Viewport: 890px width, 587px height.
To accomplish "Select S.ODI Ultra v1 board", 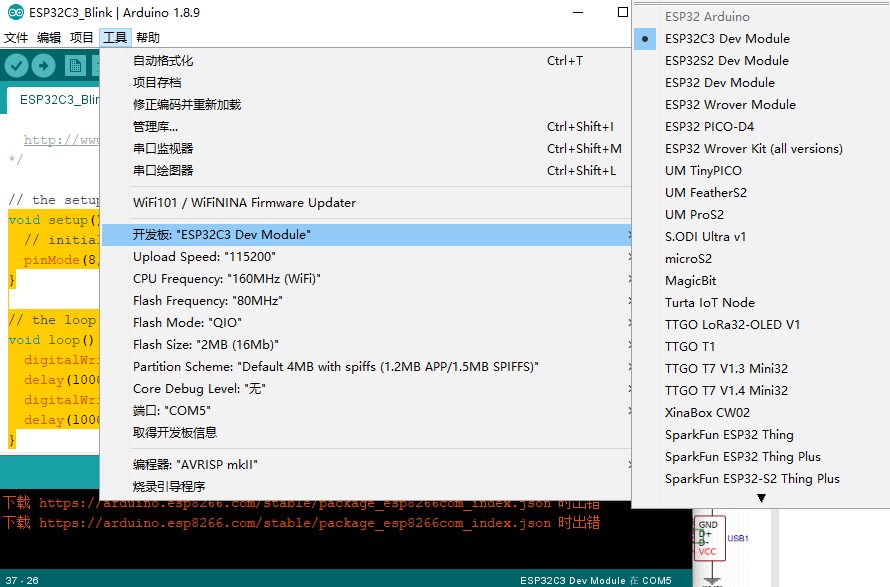I will 761,237.
